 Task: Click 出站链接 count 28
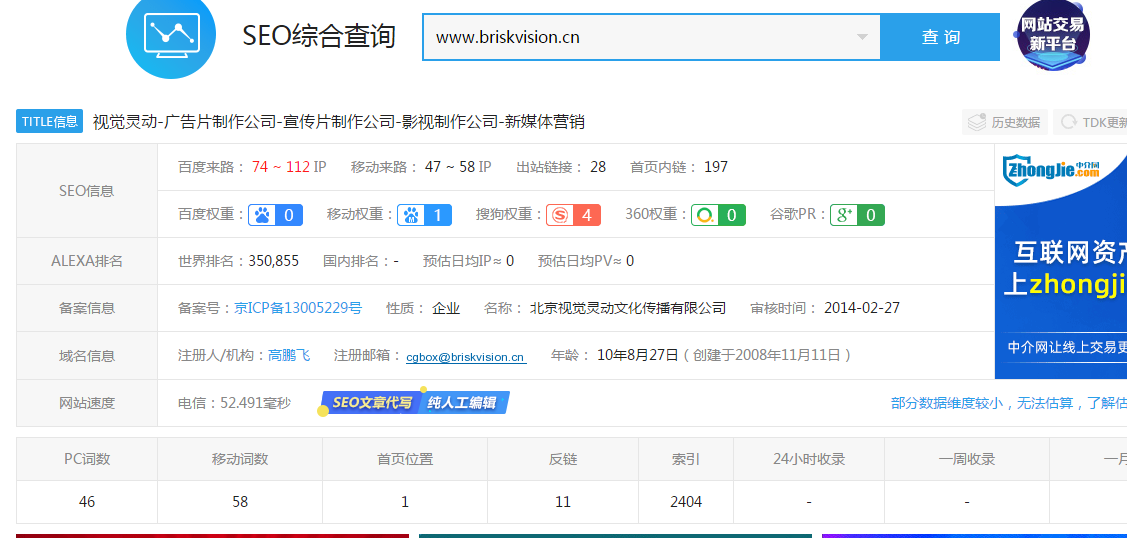tap(598, 167)
